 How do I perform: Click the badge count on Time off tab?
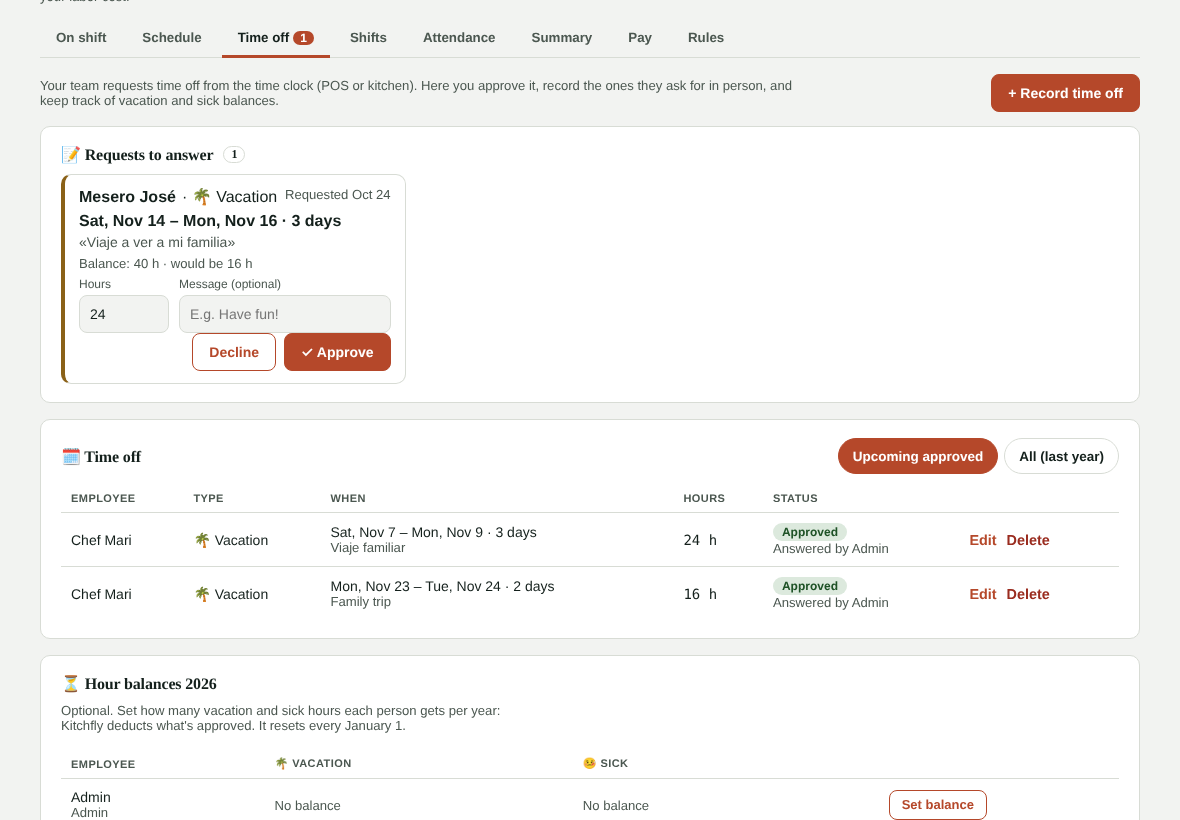tap(303, 38)
